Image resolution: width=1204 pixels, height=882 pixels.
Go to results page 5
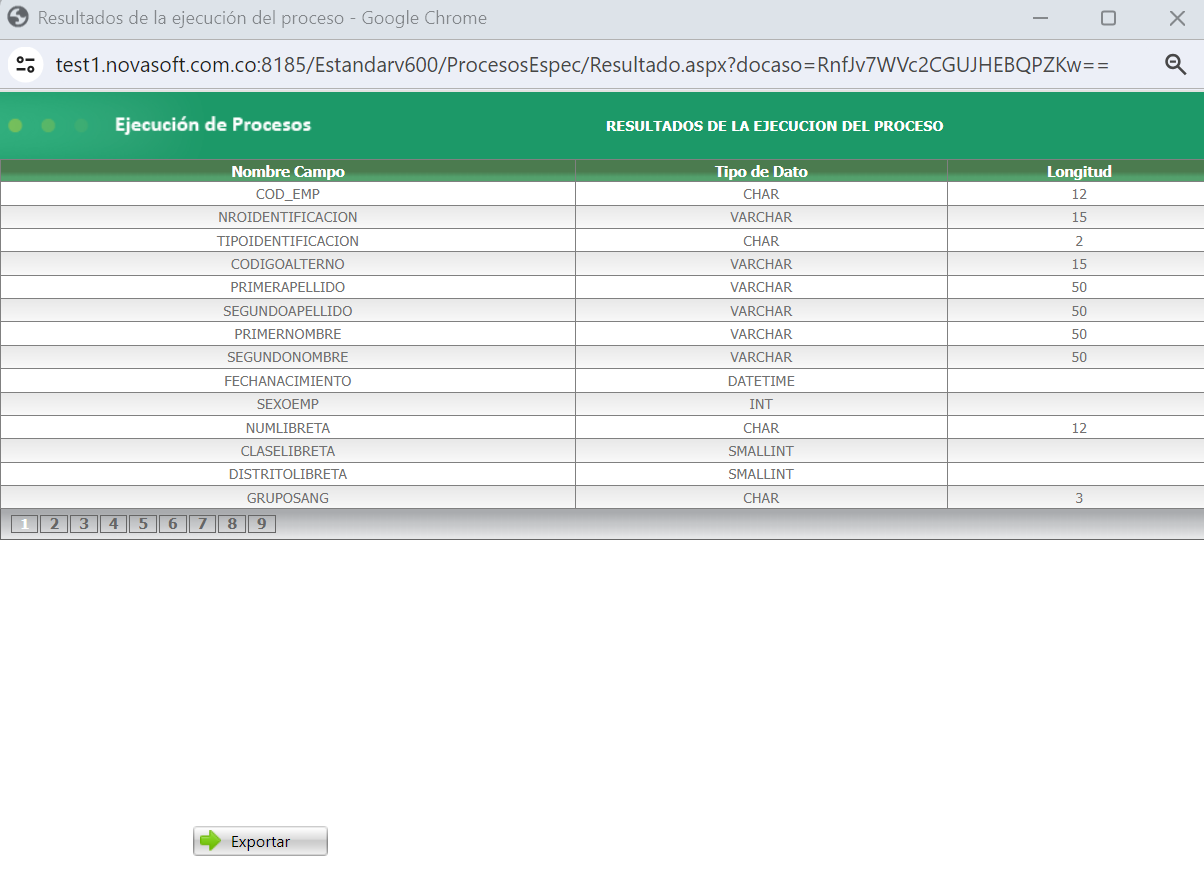(x=143, y=524)
